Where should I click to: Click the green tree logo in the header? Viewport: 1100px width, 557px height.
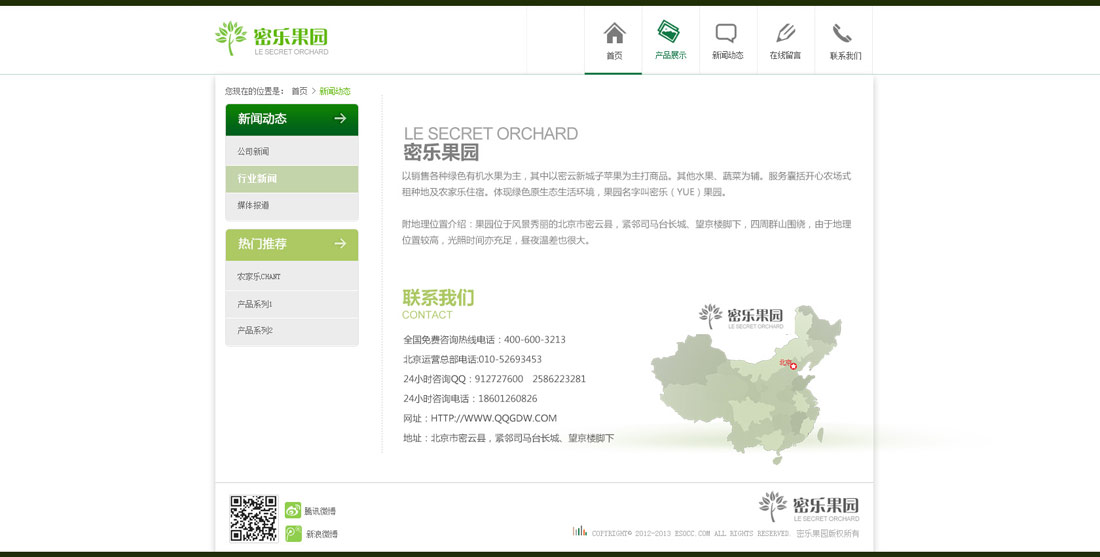(x=231, y=38)
